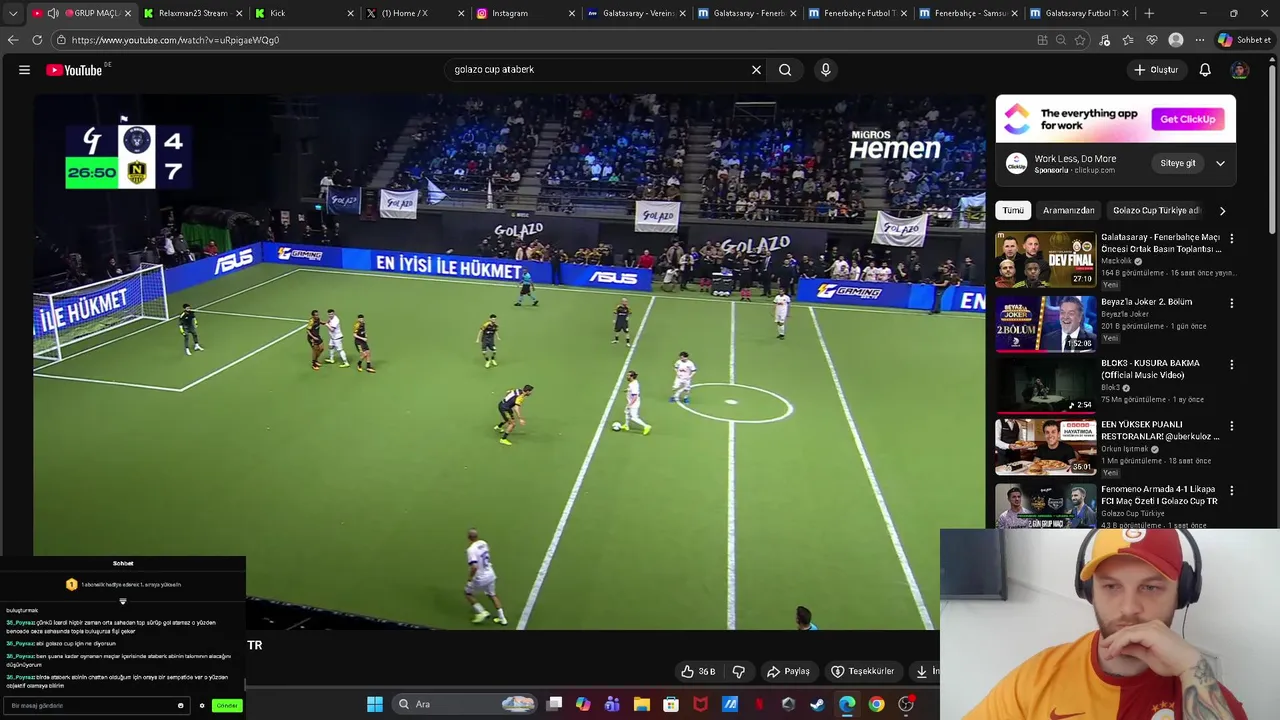Click the Teşekkürler thanks button
1280x720 pixels.
(x=862, y=671)
